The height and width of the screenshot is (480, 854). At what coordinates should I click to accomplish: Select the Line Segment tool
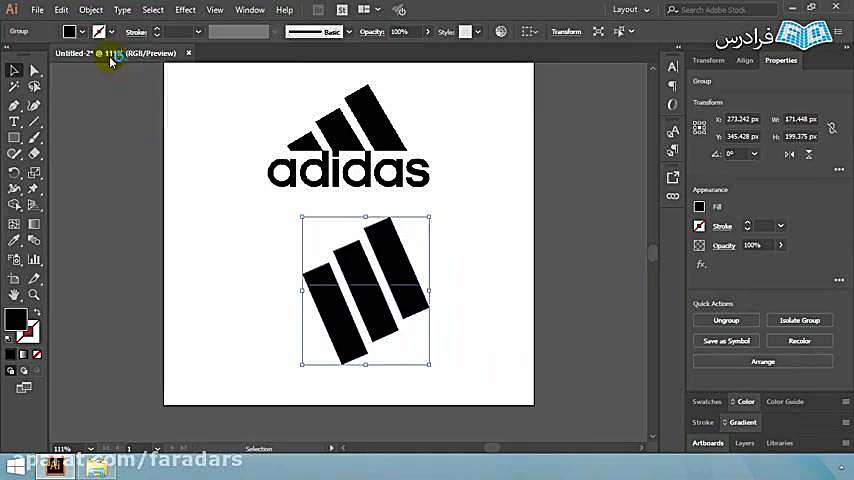34,121
